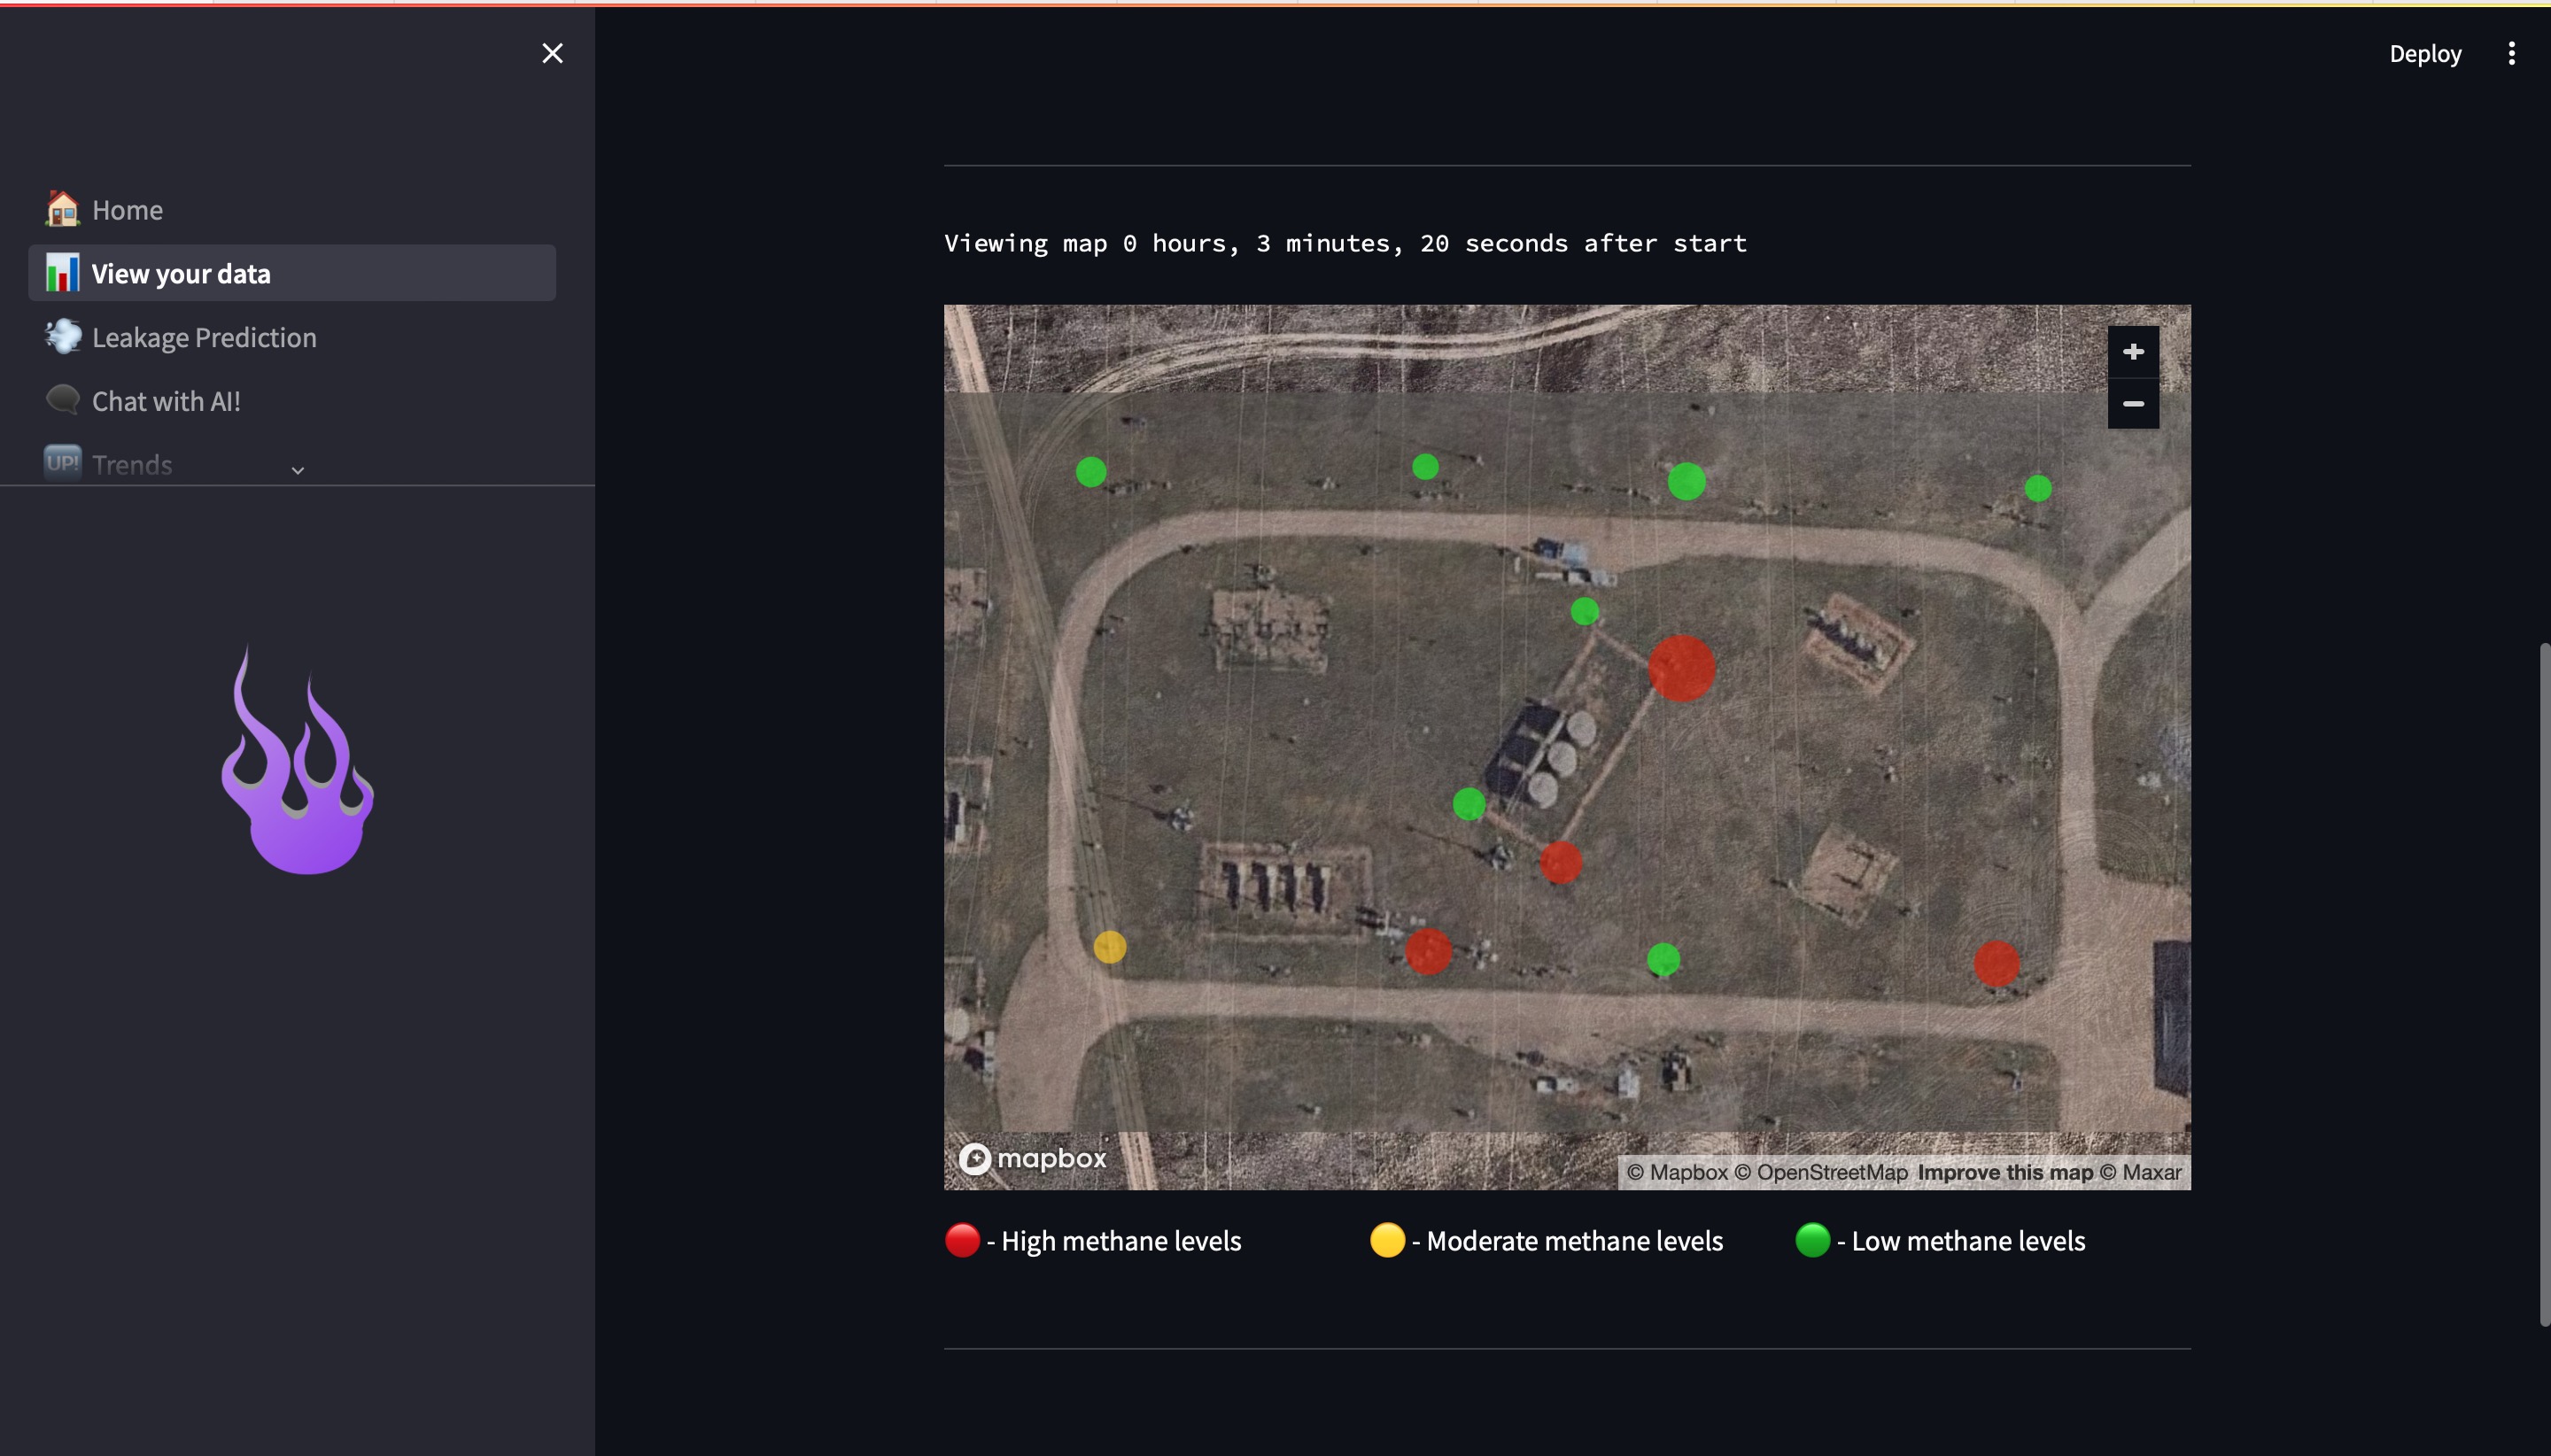Click the largest red methane marker
2551x1456 pixels.
click(1681, 668)
